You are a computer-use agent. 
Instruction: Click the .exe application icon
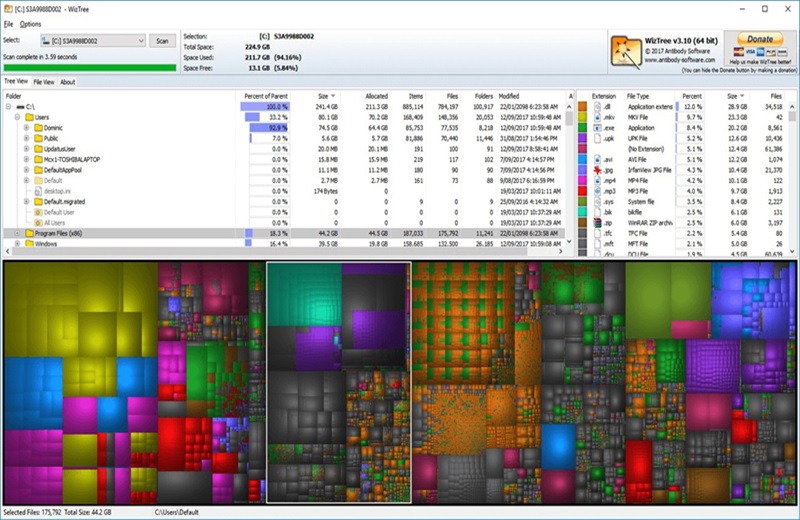point(597,128)
